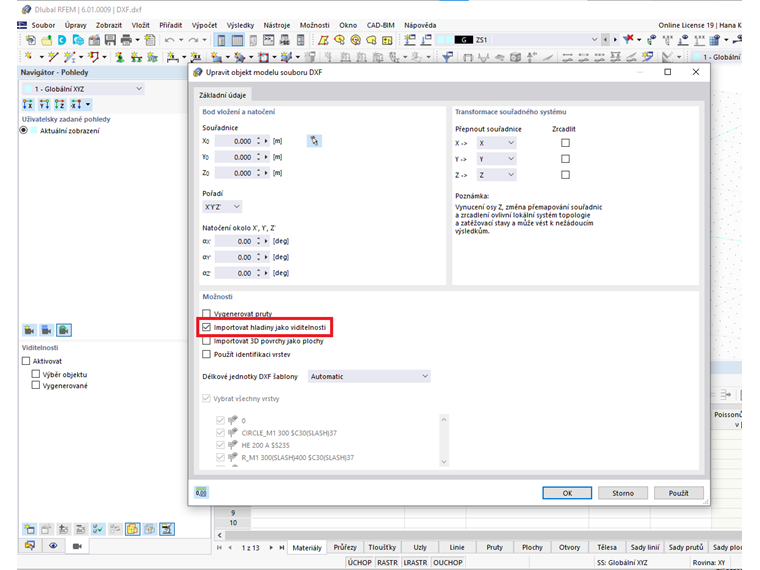Open the Y -> coordinate mapping dropdown
The image size is (760, 570).
(496, 159)
